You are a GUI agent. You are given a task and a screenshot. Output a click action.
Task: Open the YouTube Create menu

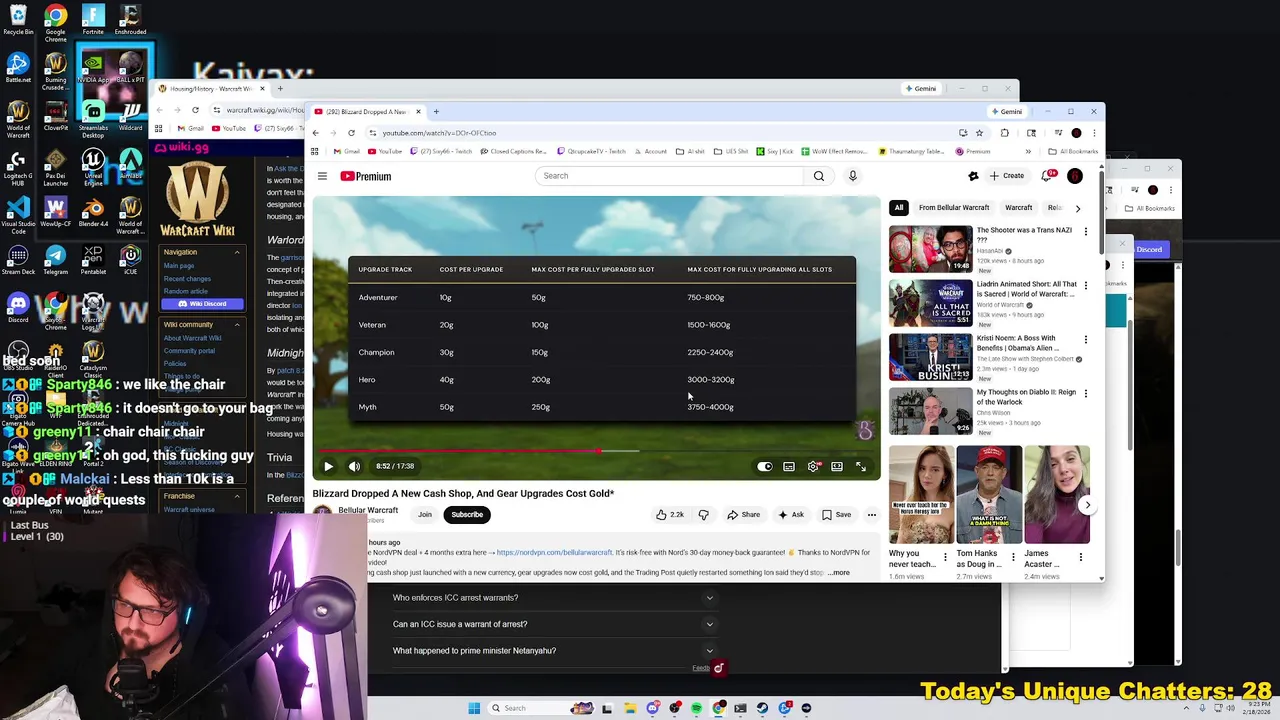[x=1007, y=176]
